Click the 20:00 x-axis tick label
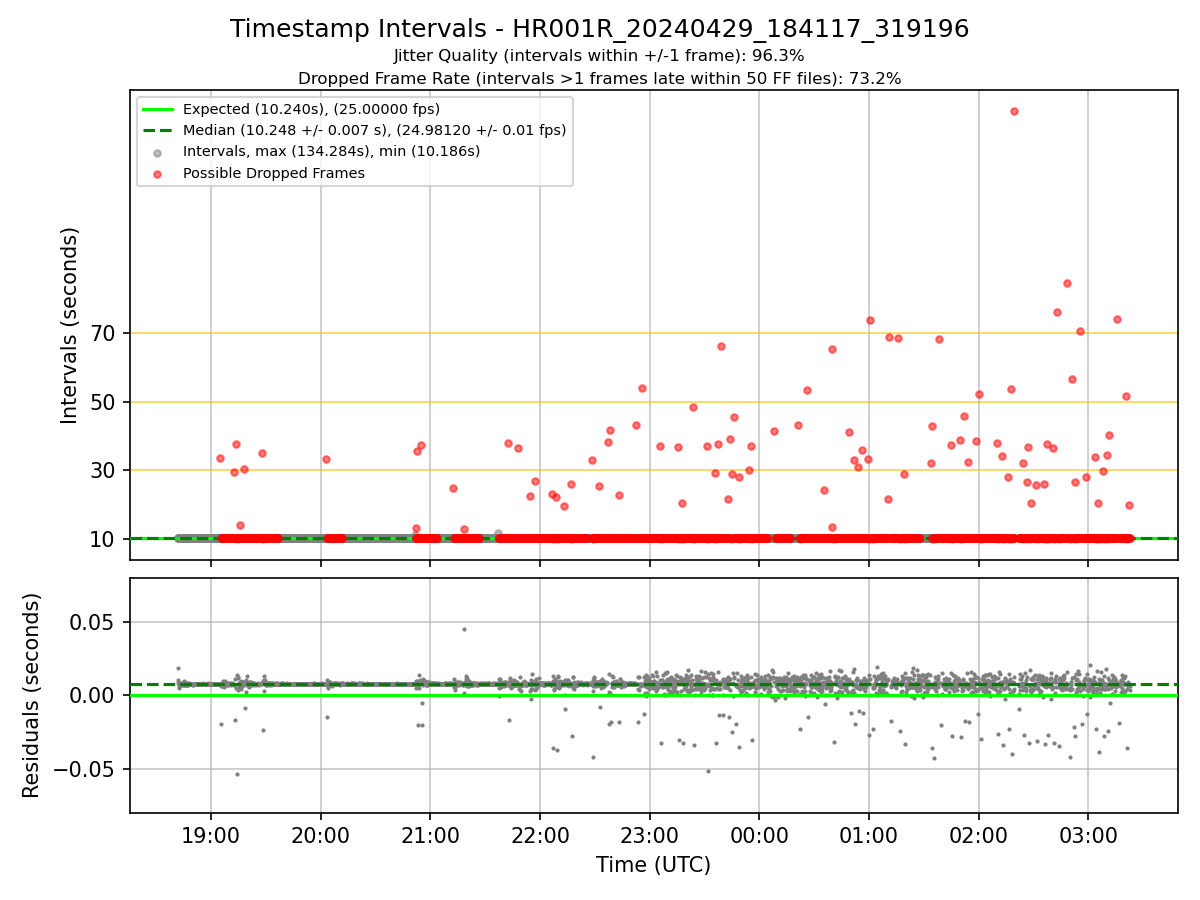This screenshot has width=1200, height=900. click(x=320, y=834)
